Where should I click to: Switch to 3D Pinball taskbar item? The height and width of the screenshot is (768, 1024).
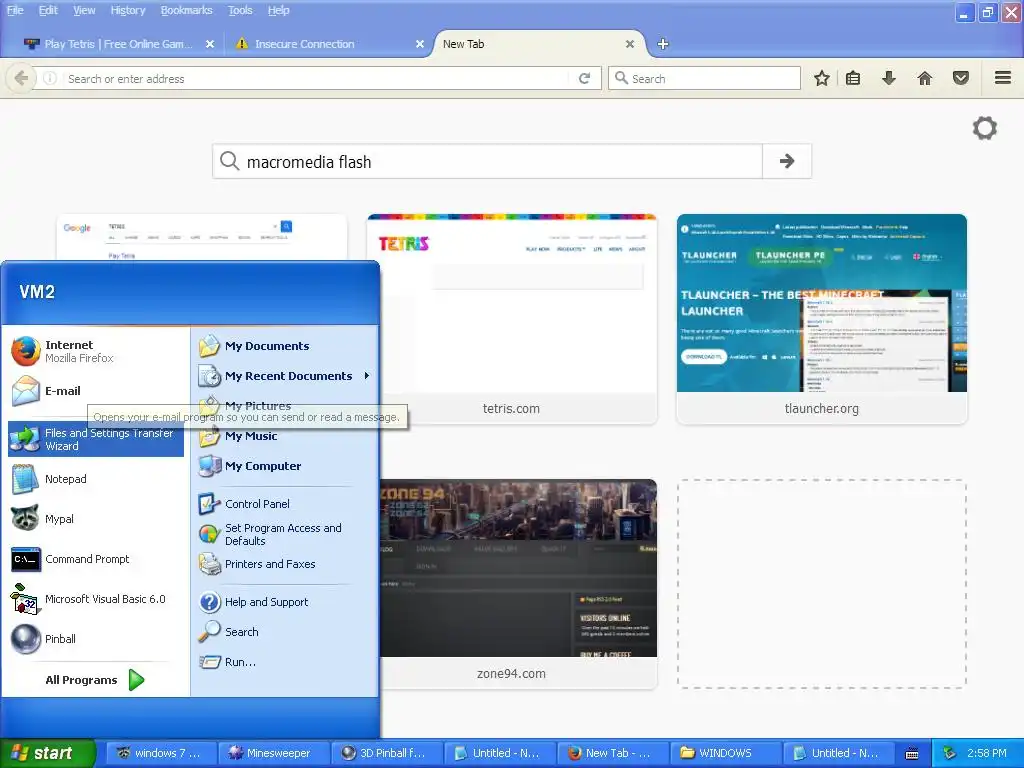385,753
